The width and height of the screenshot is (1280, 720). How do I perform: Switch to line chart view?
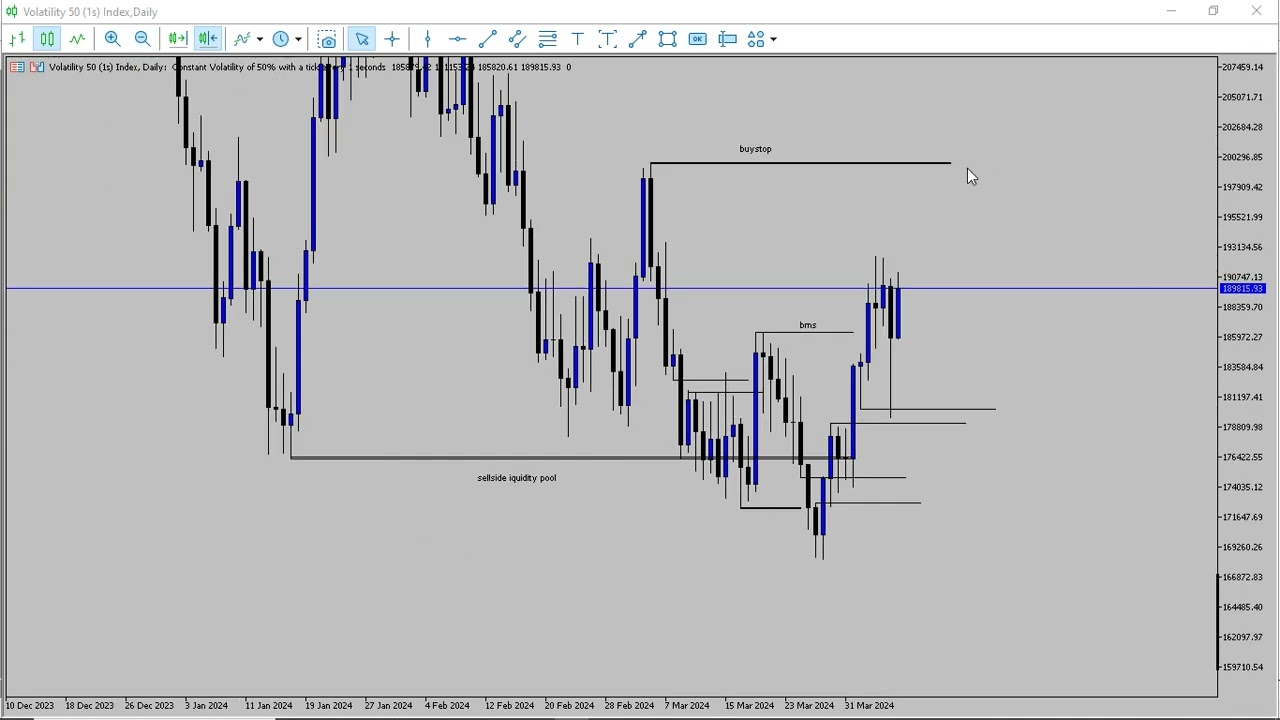(77, 39)
